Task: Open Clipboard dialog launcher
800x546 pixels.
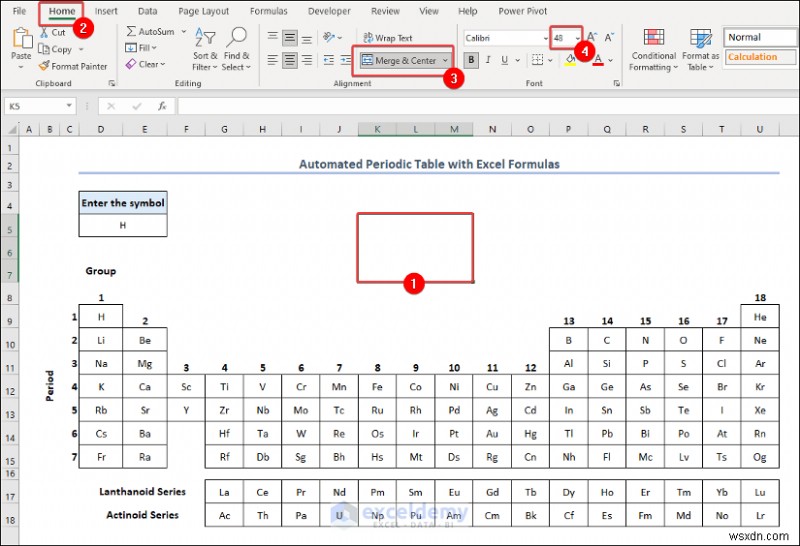Action: click(x=112, y=83)
